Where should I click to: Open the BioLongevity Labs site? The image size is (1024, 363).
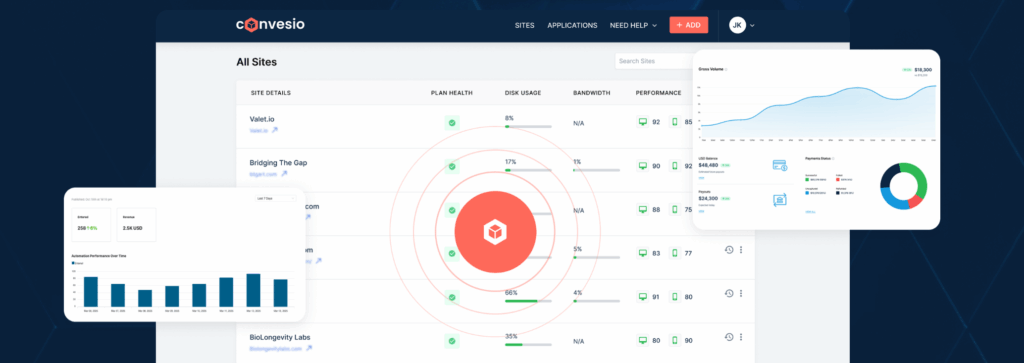[x=280, y=338]
